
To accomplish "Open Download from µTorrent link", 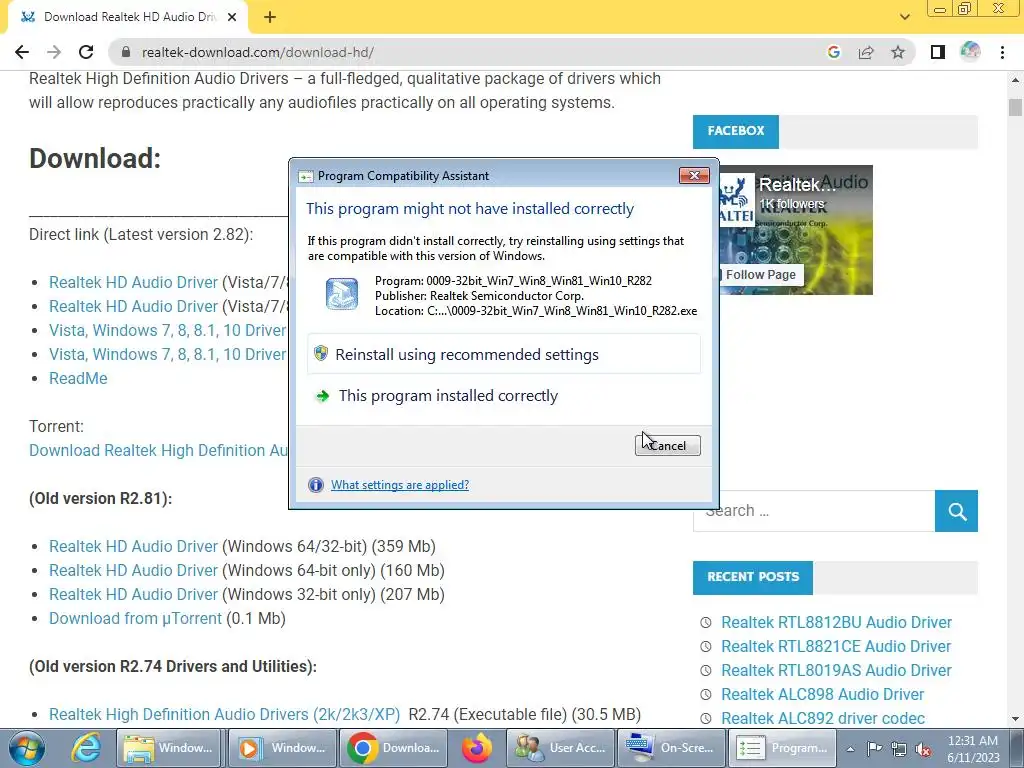I will [135, 618].
